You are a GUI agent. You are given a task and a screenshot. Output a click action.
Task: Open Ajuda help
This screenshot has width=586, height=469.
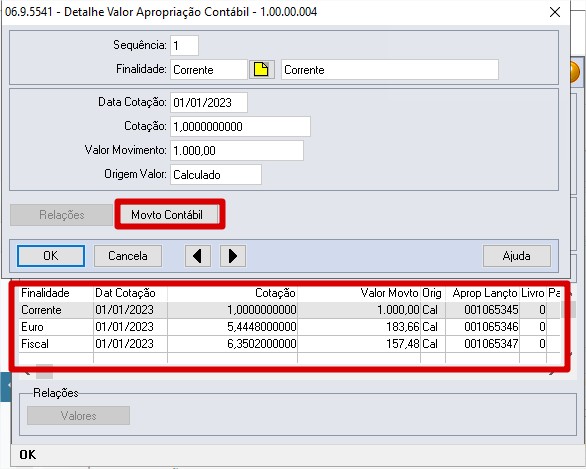516,256
